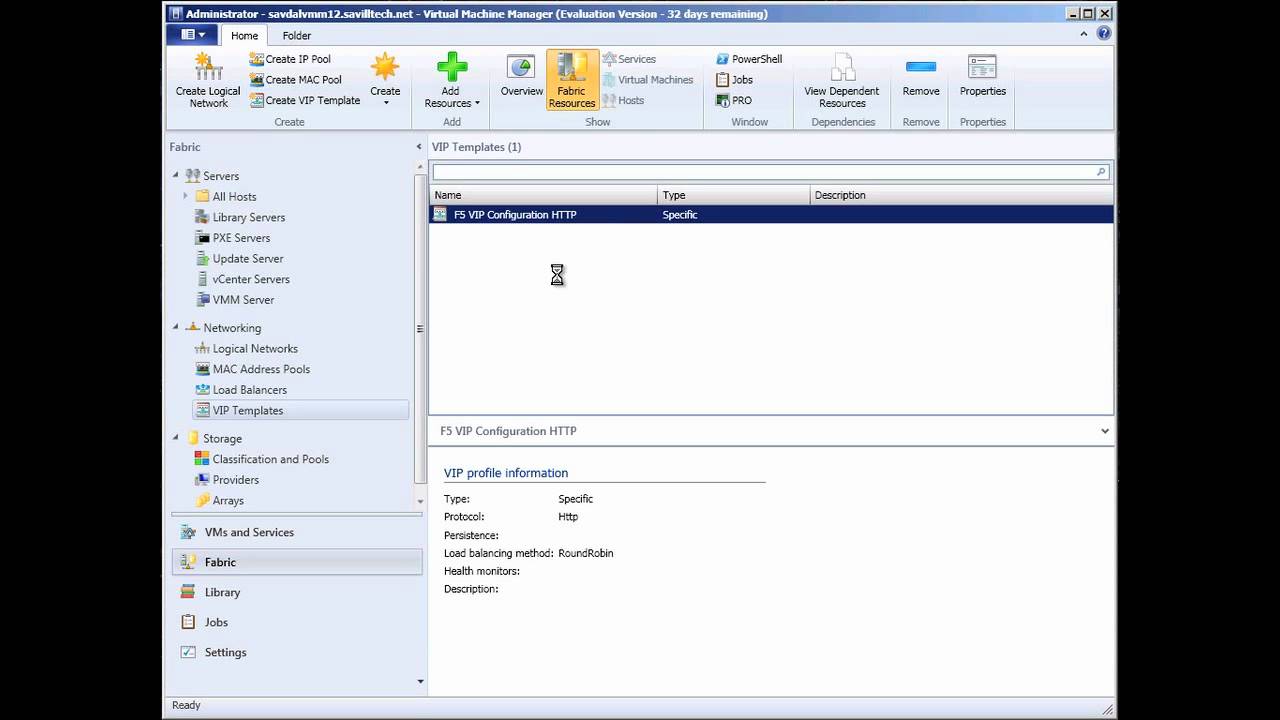Select the F5 VIP Configuration HTTP row
The width and height of the screenshot is (1280, 720).
(771, 214)
